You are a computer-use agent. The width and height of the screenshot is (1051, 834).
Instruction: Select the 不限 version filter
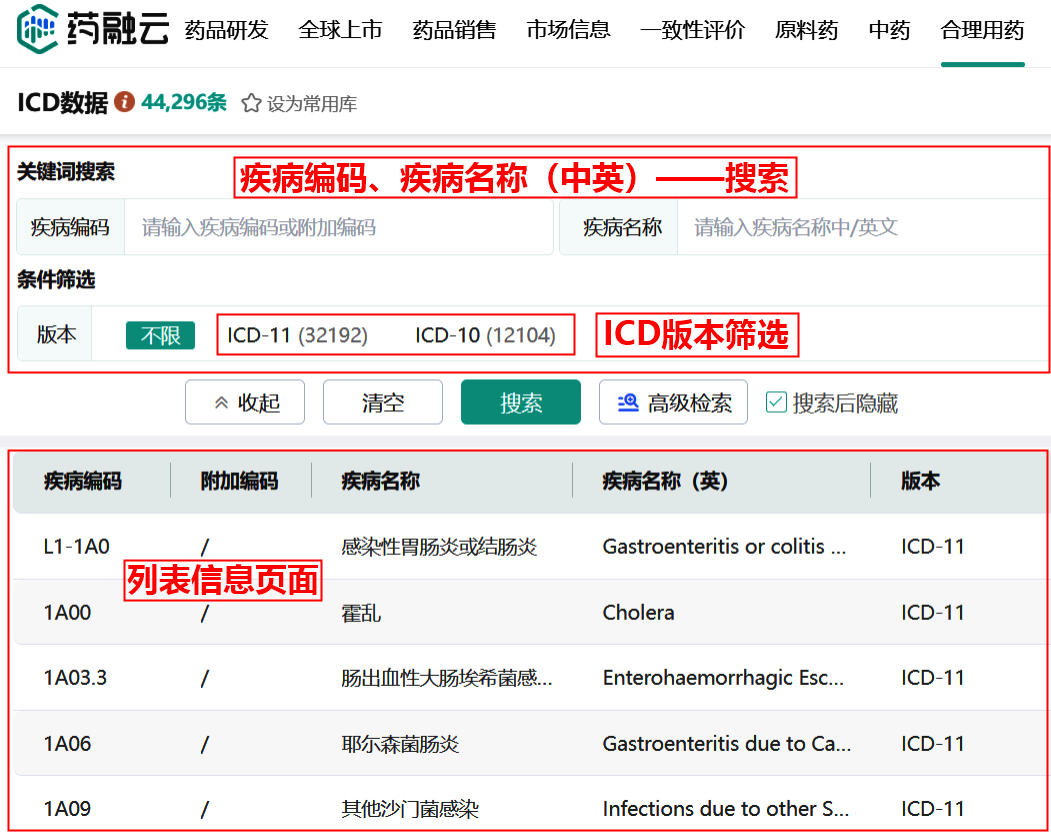coord(160,335)
